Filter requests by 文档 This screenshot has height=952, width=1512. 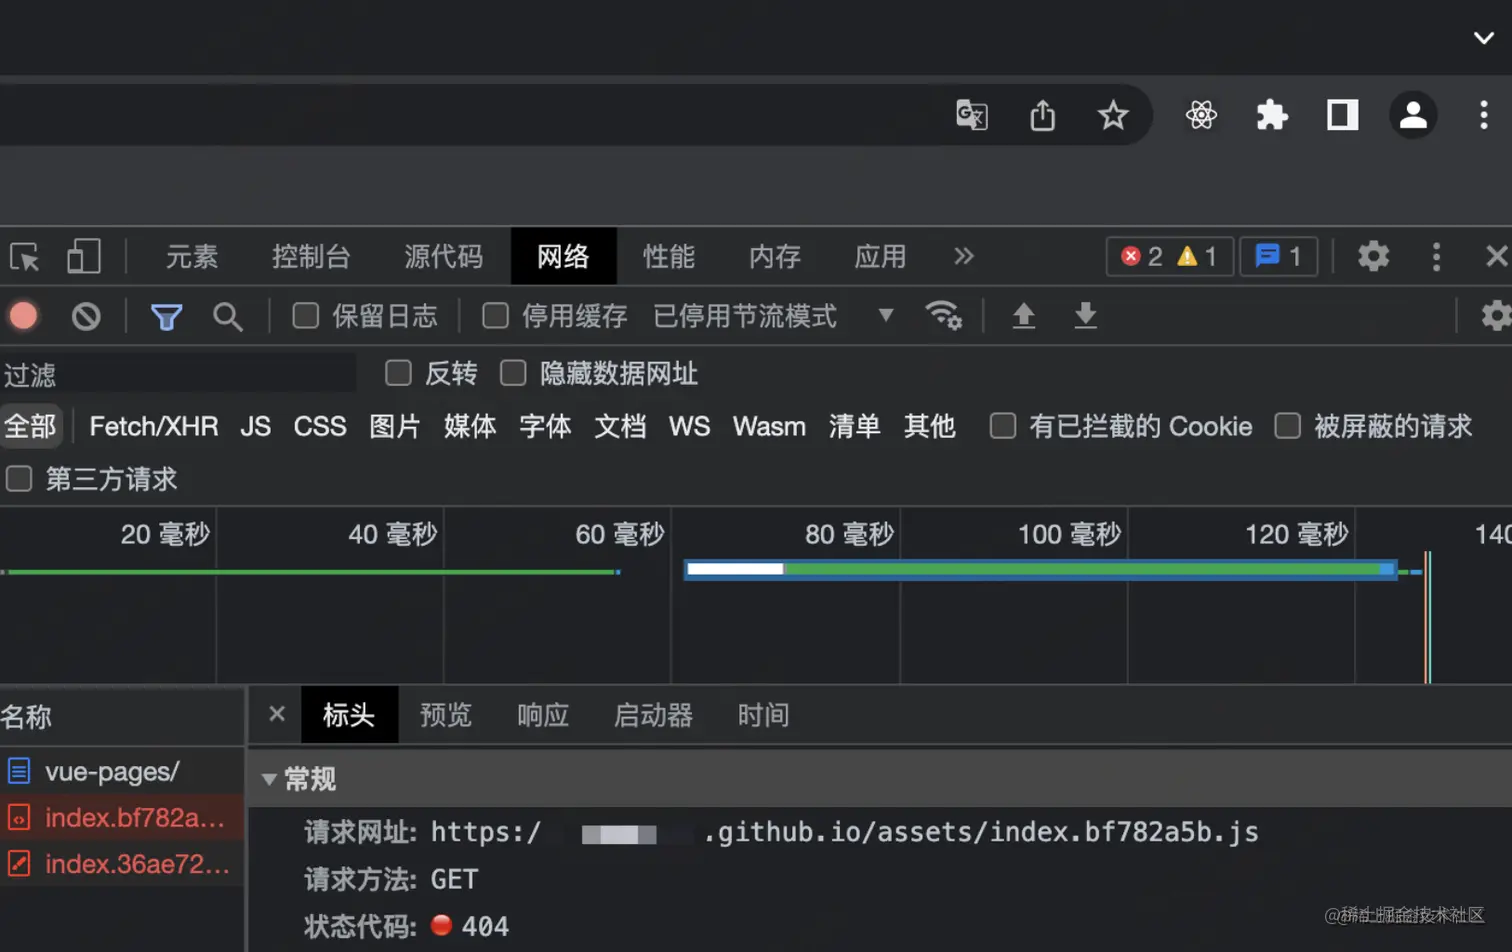coord(620,426)
